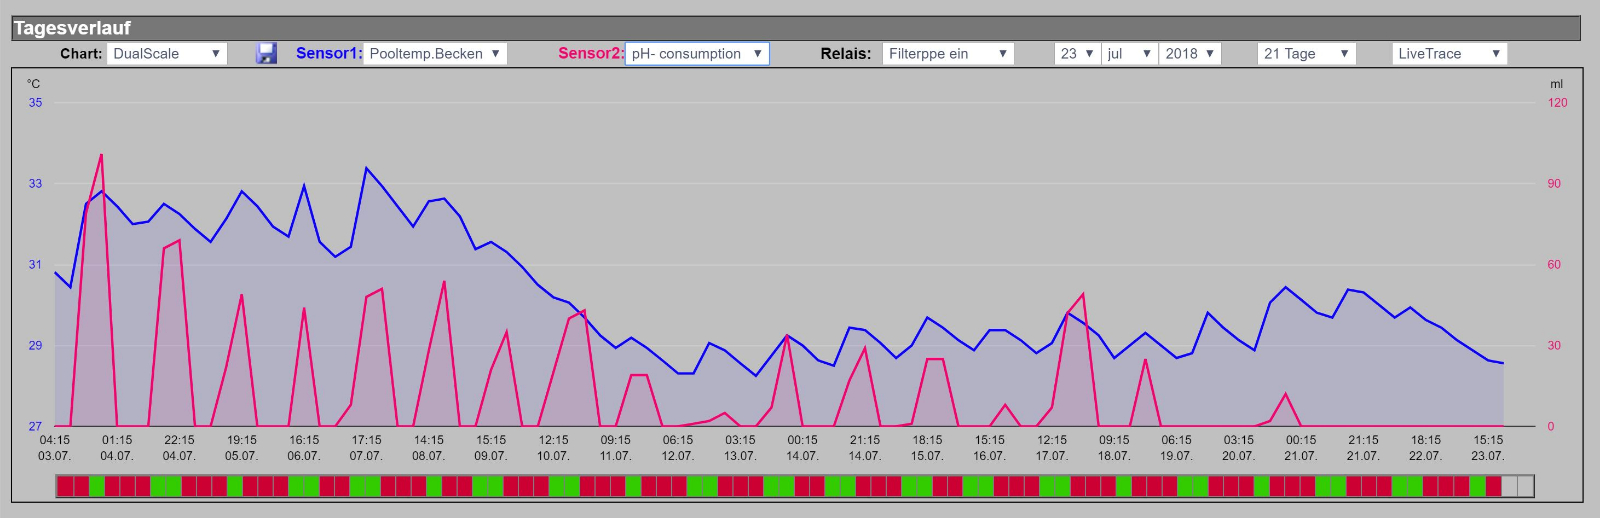Screen dimensions: 1600x518
Task: Click the 00:15 14.07. time axis label
Action: point(802,447)
